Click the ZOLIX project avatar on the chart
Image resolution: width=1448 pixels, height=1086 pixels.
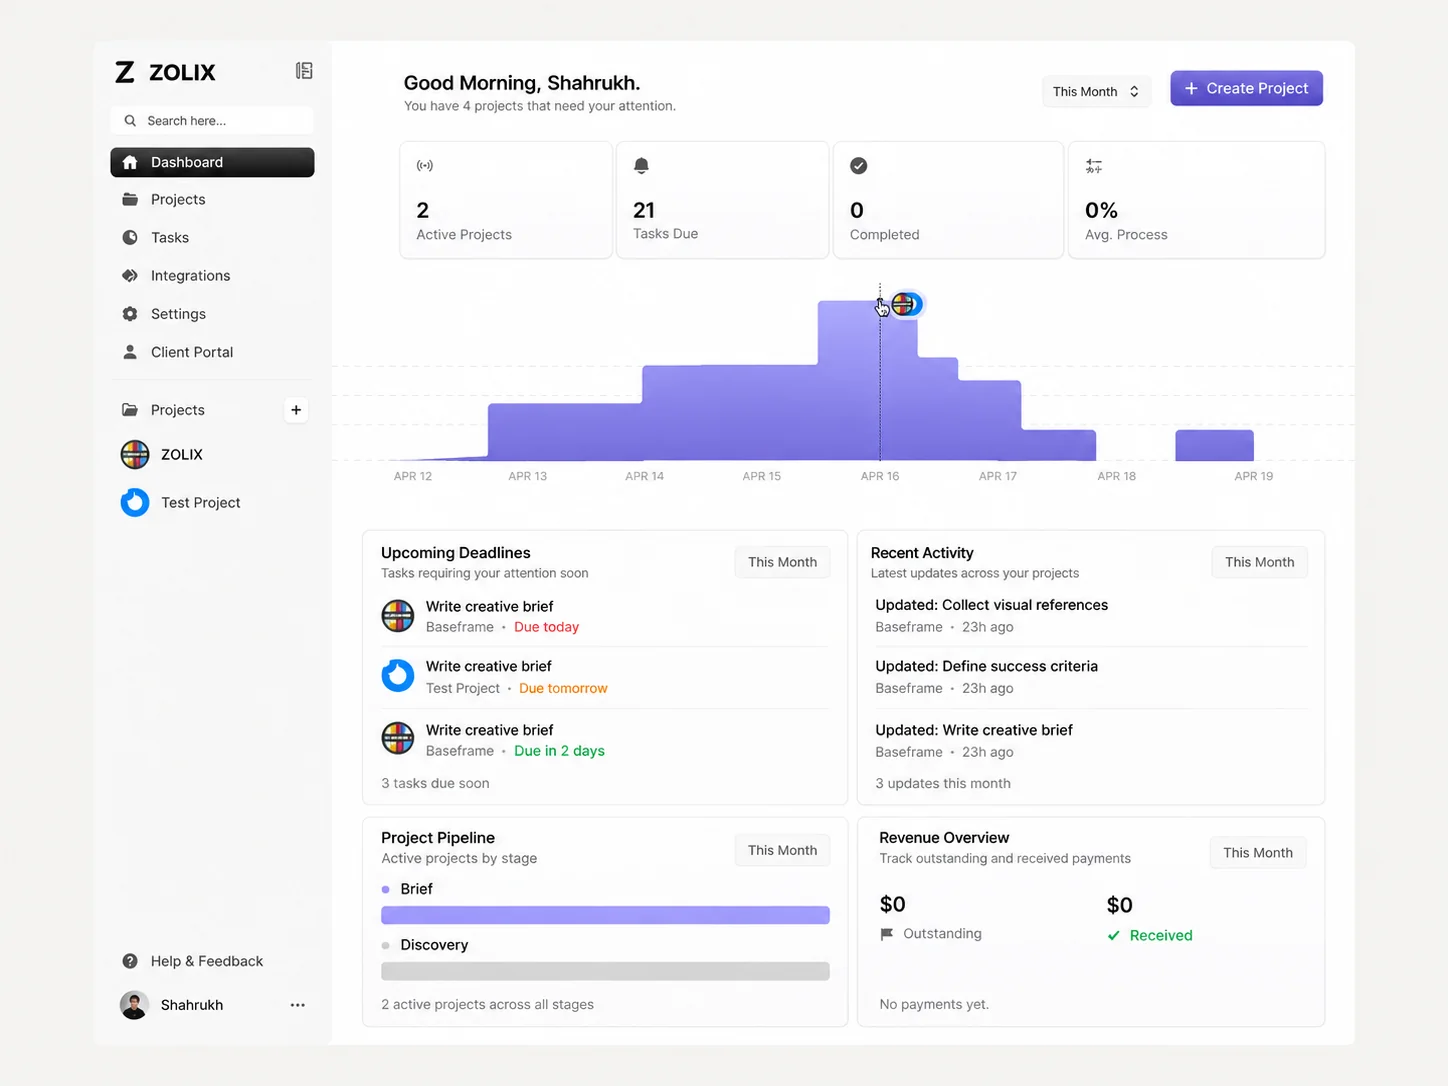coord(904,304)
